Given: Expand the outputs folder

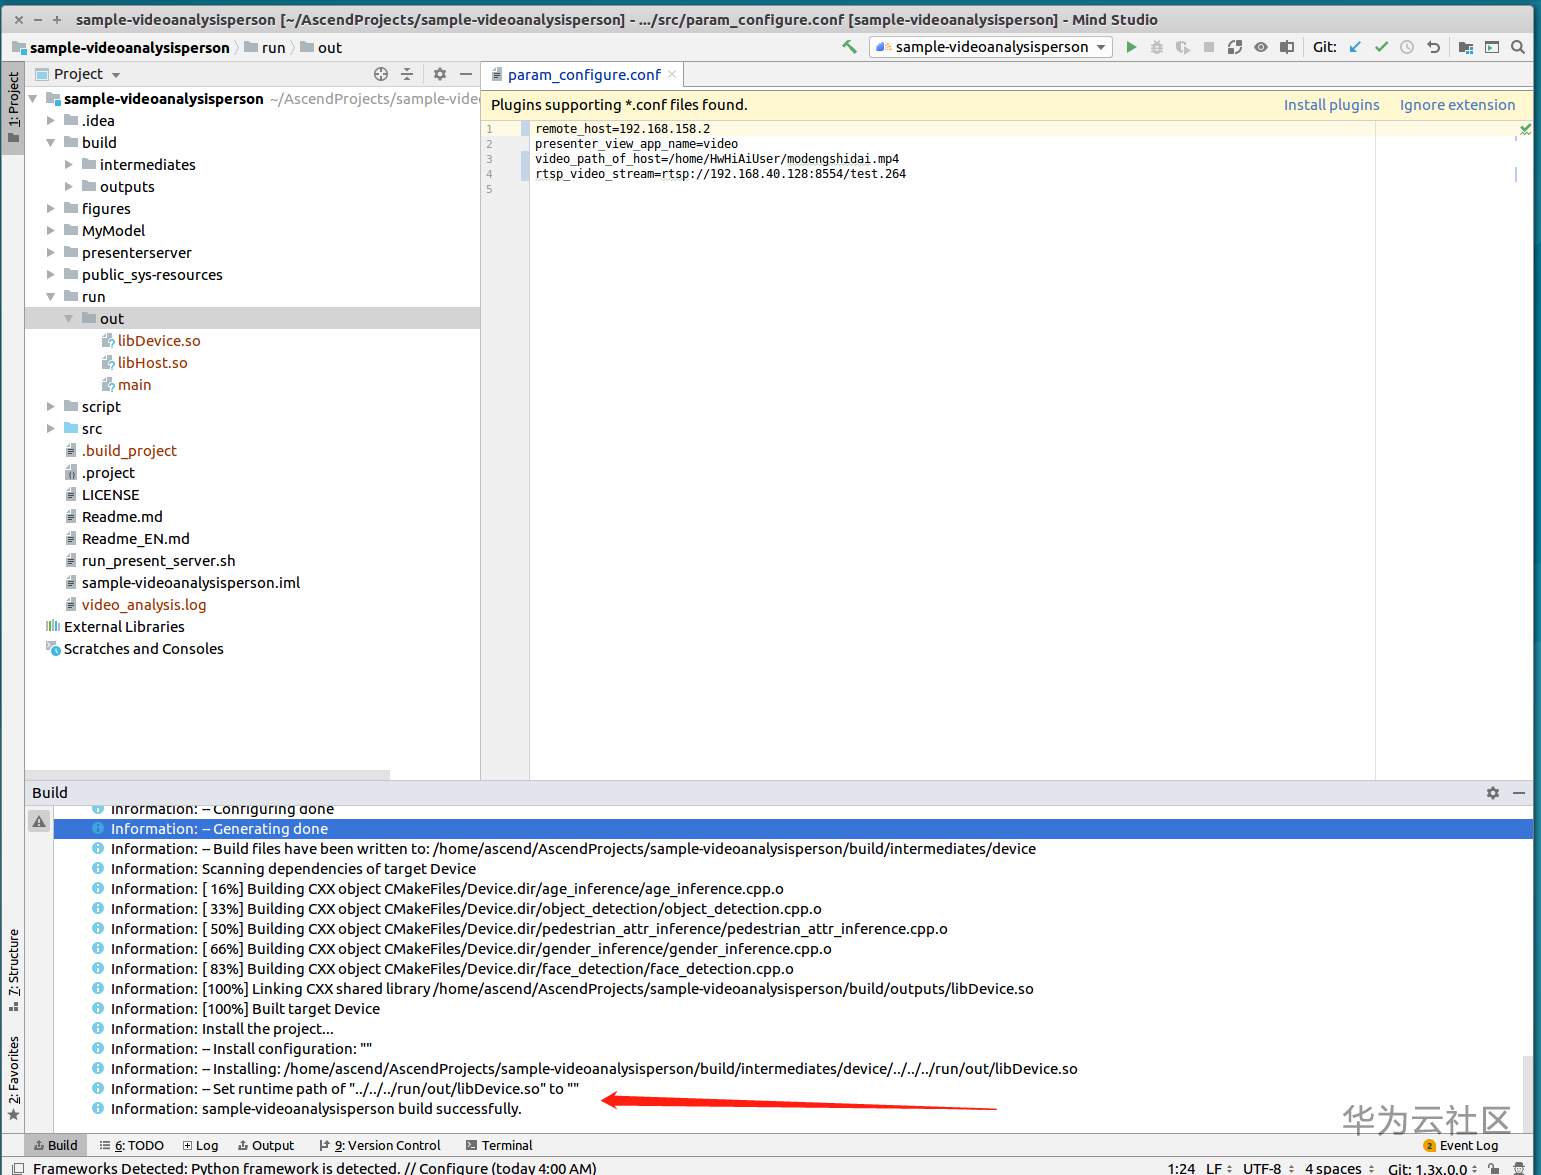Looking at the screenshot, I should tap(69, 187).
